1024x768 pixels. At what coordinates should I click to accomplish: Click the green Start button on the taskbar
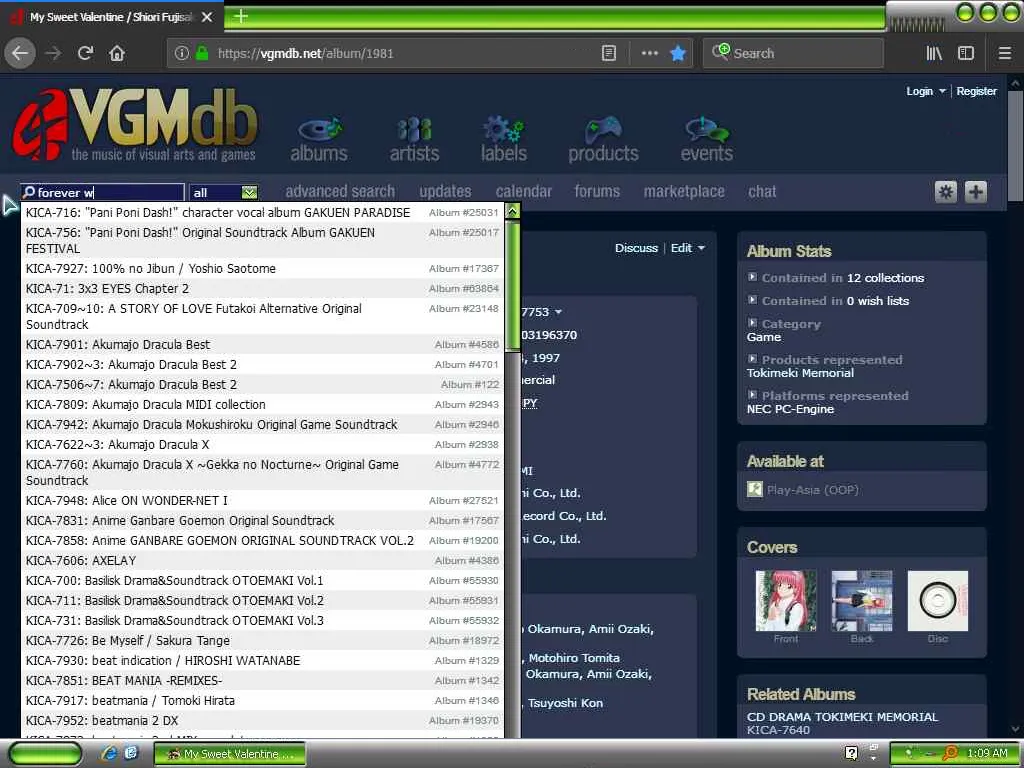[x=45, y=754]
